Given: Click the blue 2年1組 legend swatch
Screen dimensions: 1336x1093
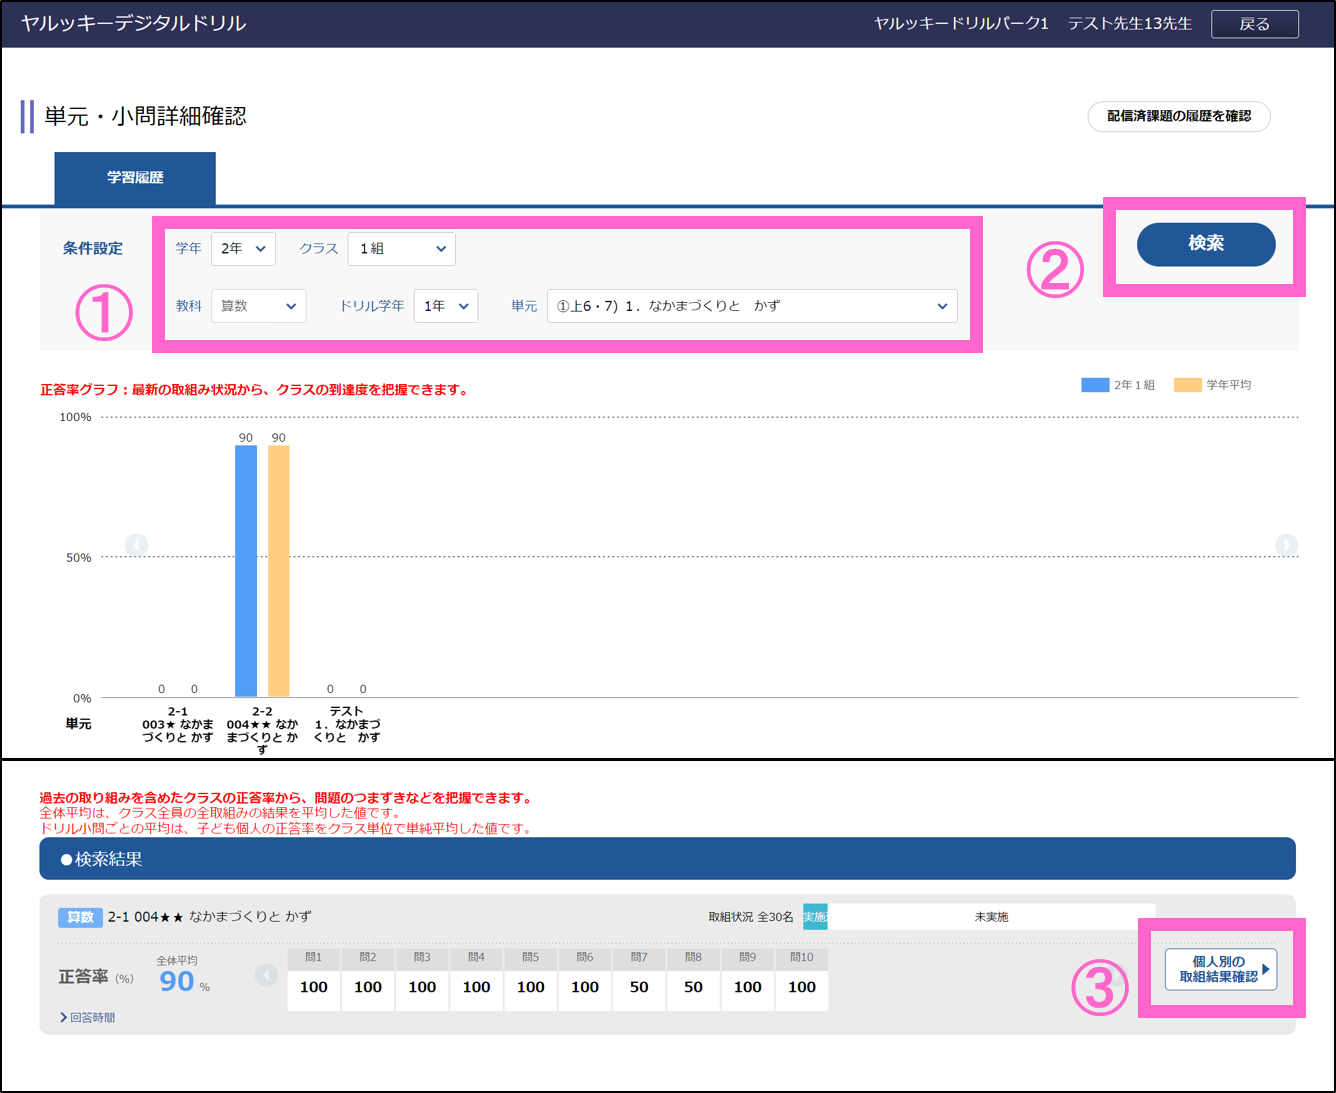Looking at the screenshot, I should [1095, 385].
